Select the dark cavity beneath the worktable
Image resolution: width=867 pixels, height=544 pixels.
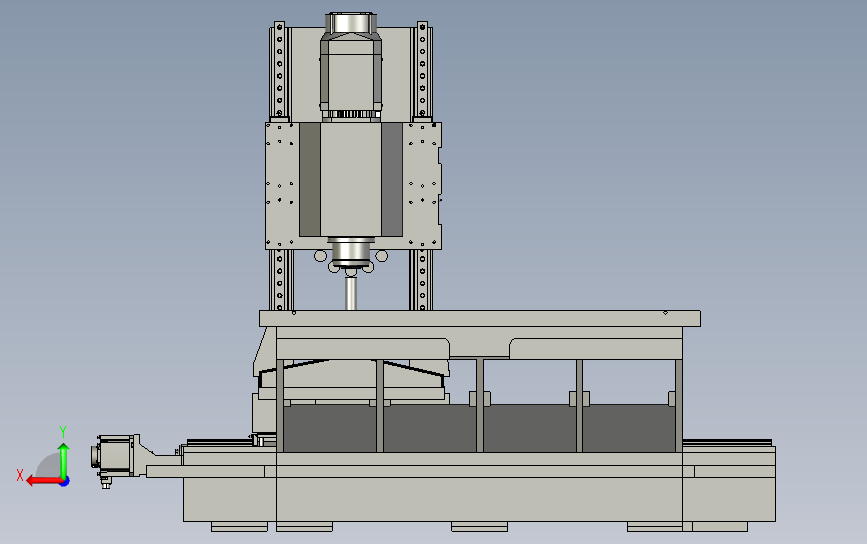coord(479,428)
